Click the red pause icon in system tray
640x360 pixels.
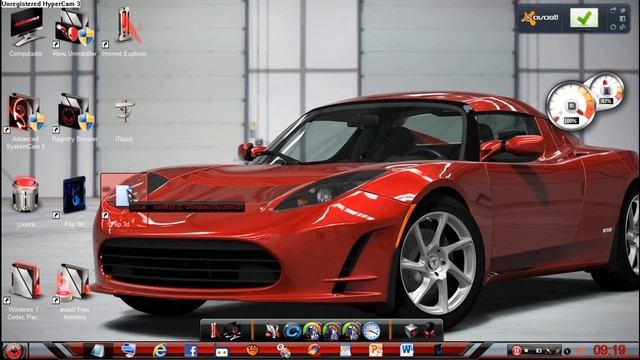pos(516,351)
